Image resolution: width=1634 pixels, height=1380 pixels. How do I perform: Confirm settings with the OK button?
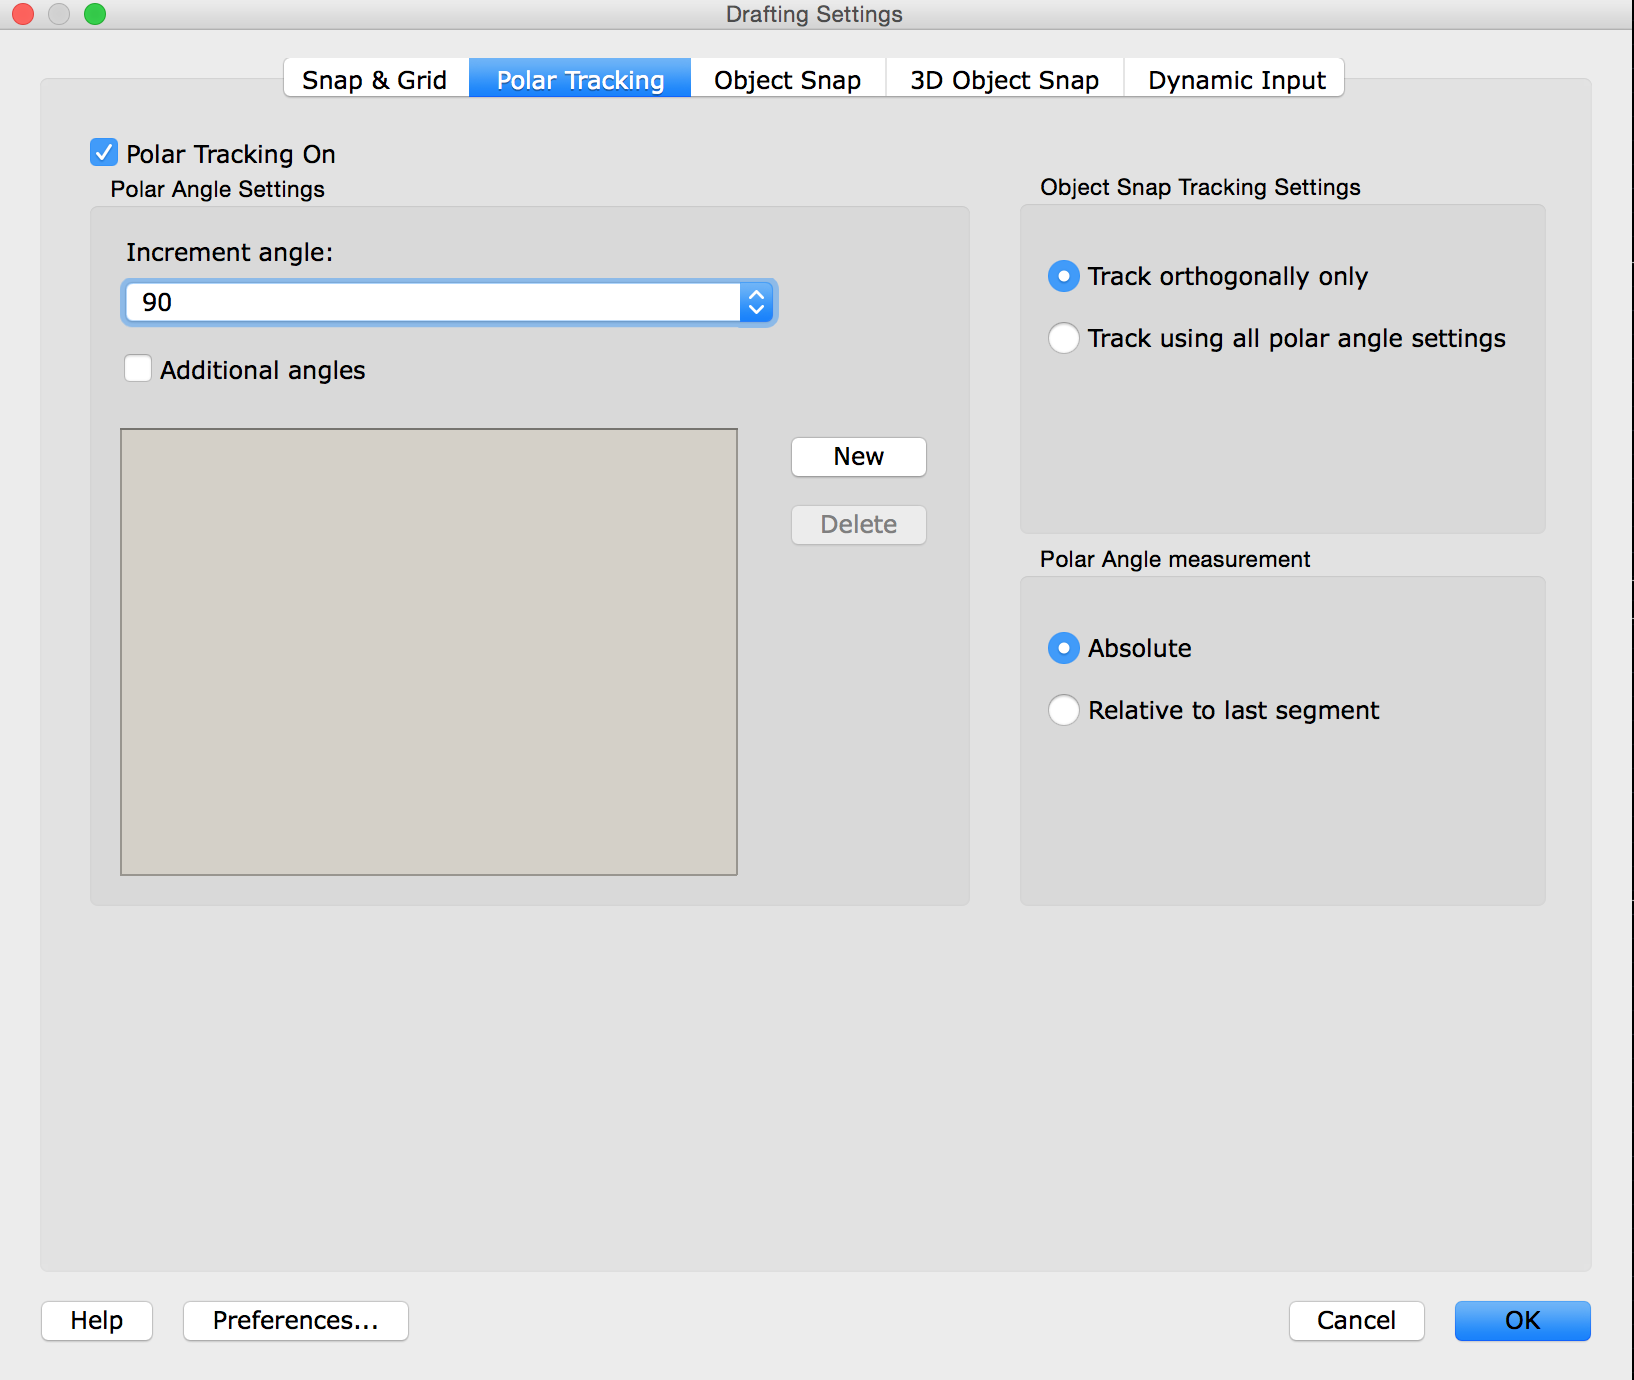click(1522, 1320)
